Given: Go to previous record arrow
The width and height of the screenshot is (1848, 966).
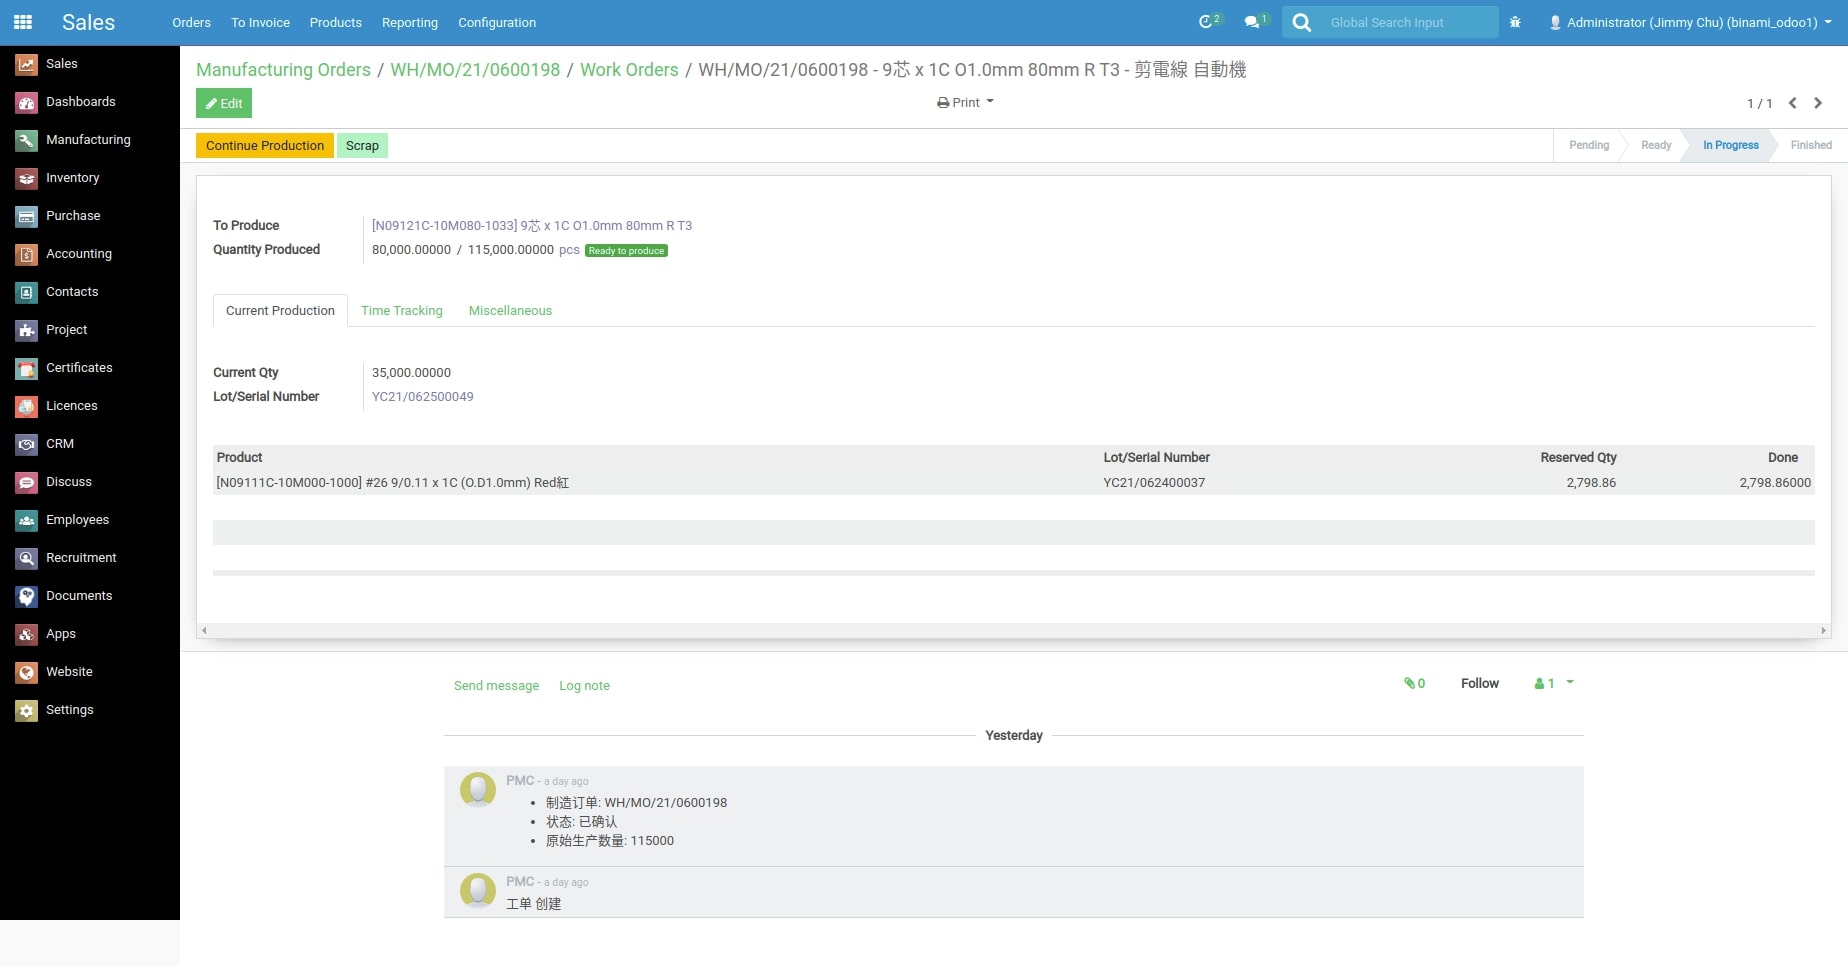Looking at the screenshot, I should click(x=1793, y=103).
